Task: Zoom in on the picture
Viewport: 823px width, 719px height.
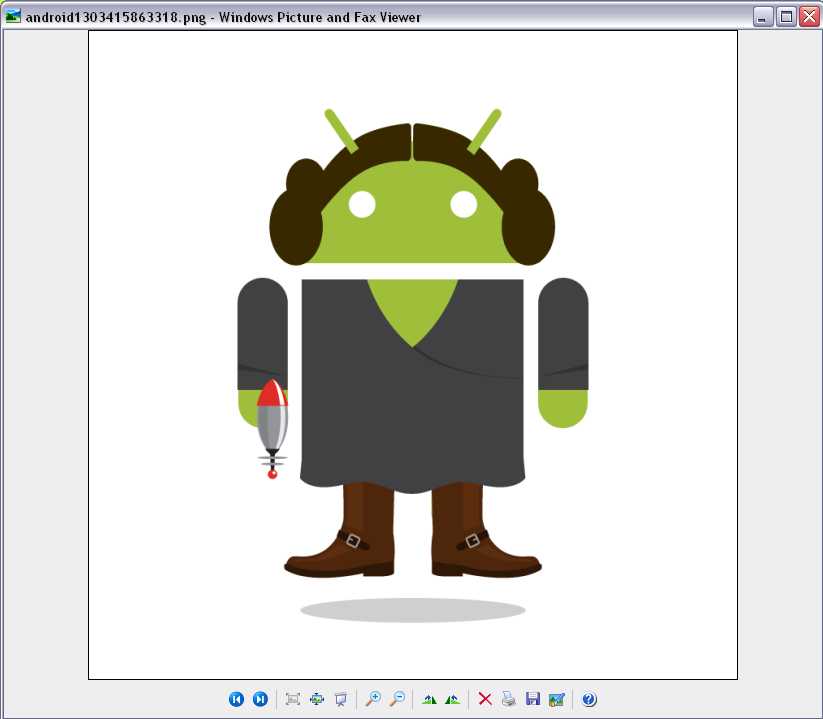Action: [x=373, y=699]
